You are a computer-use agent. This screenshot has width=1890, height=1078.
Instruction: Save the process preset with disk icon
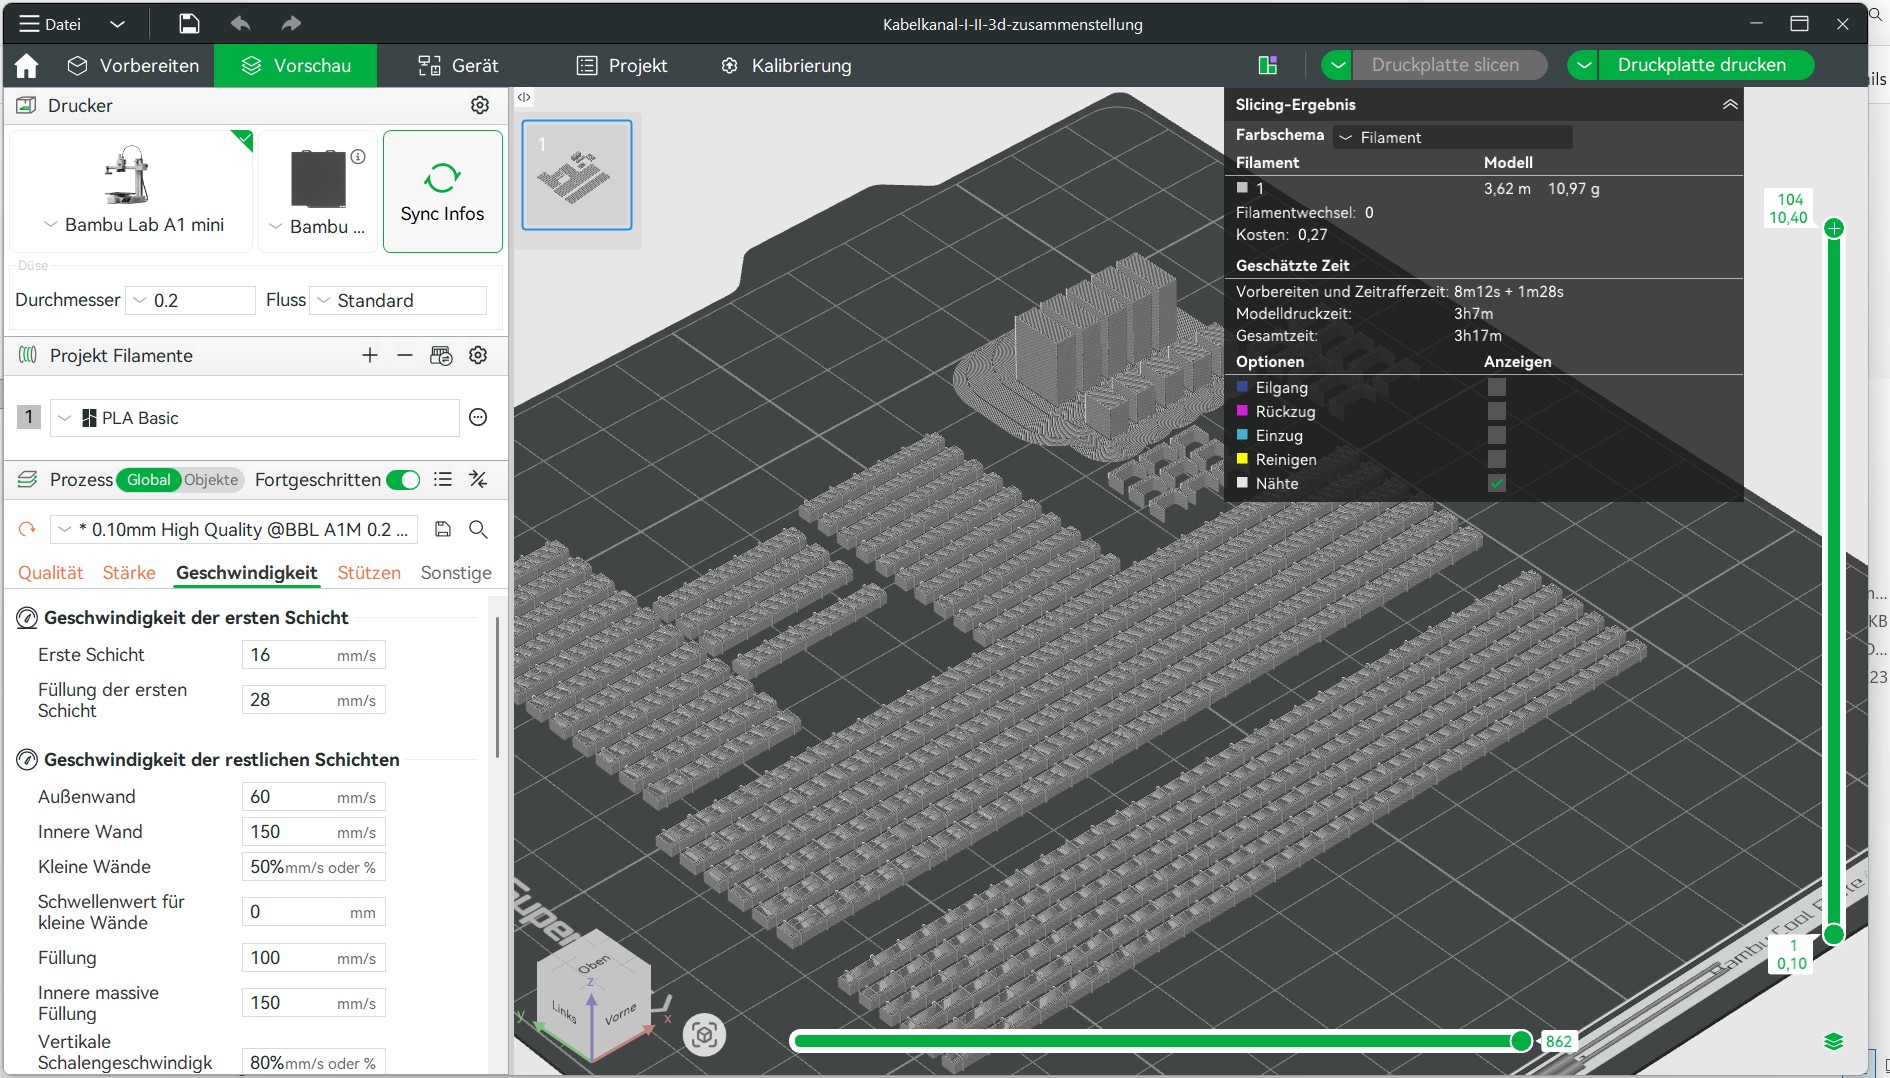443,529
